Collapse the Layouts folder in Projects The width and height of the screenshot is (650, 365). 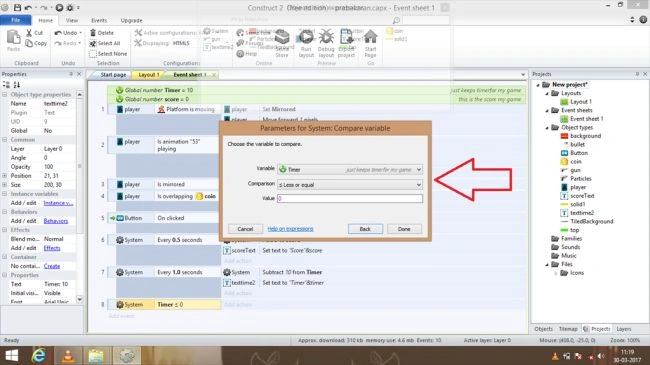547,93
